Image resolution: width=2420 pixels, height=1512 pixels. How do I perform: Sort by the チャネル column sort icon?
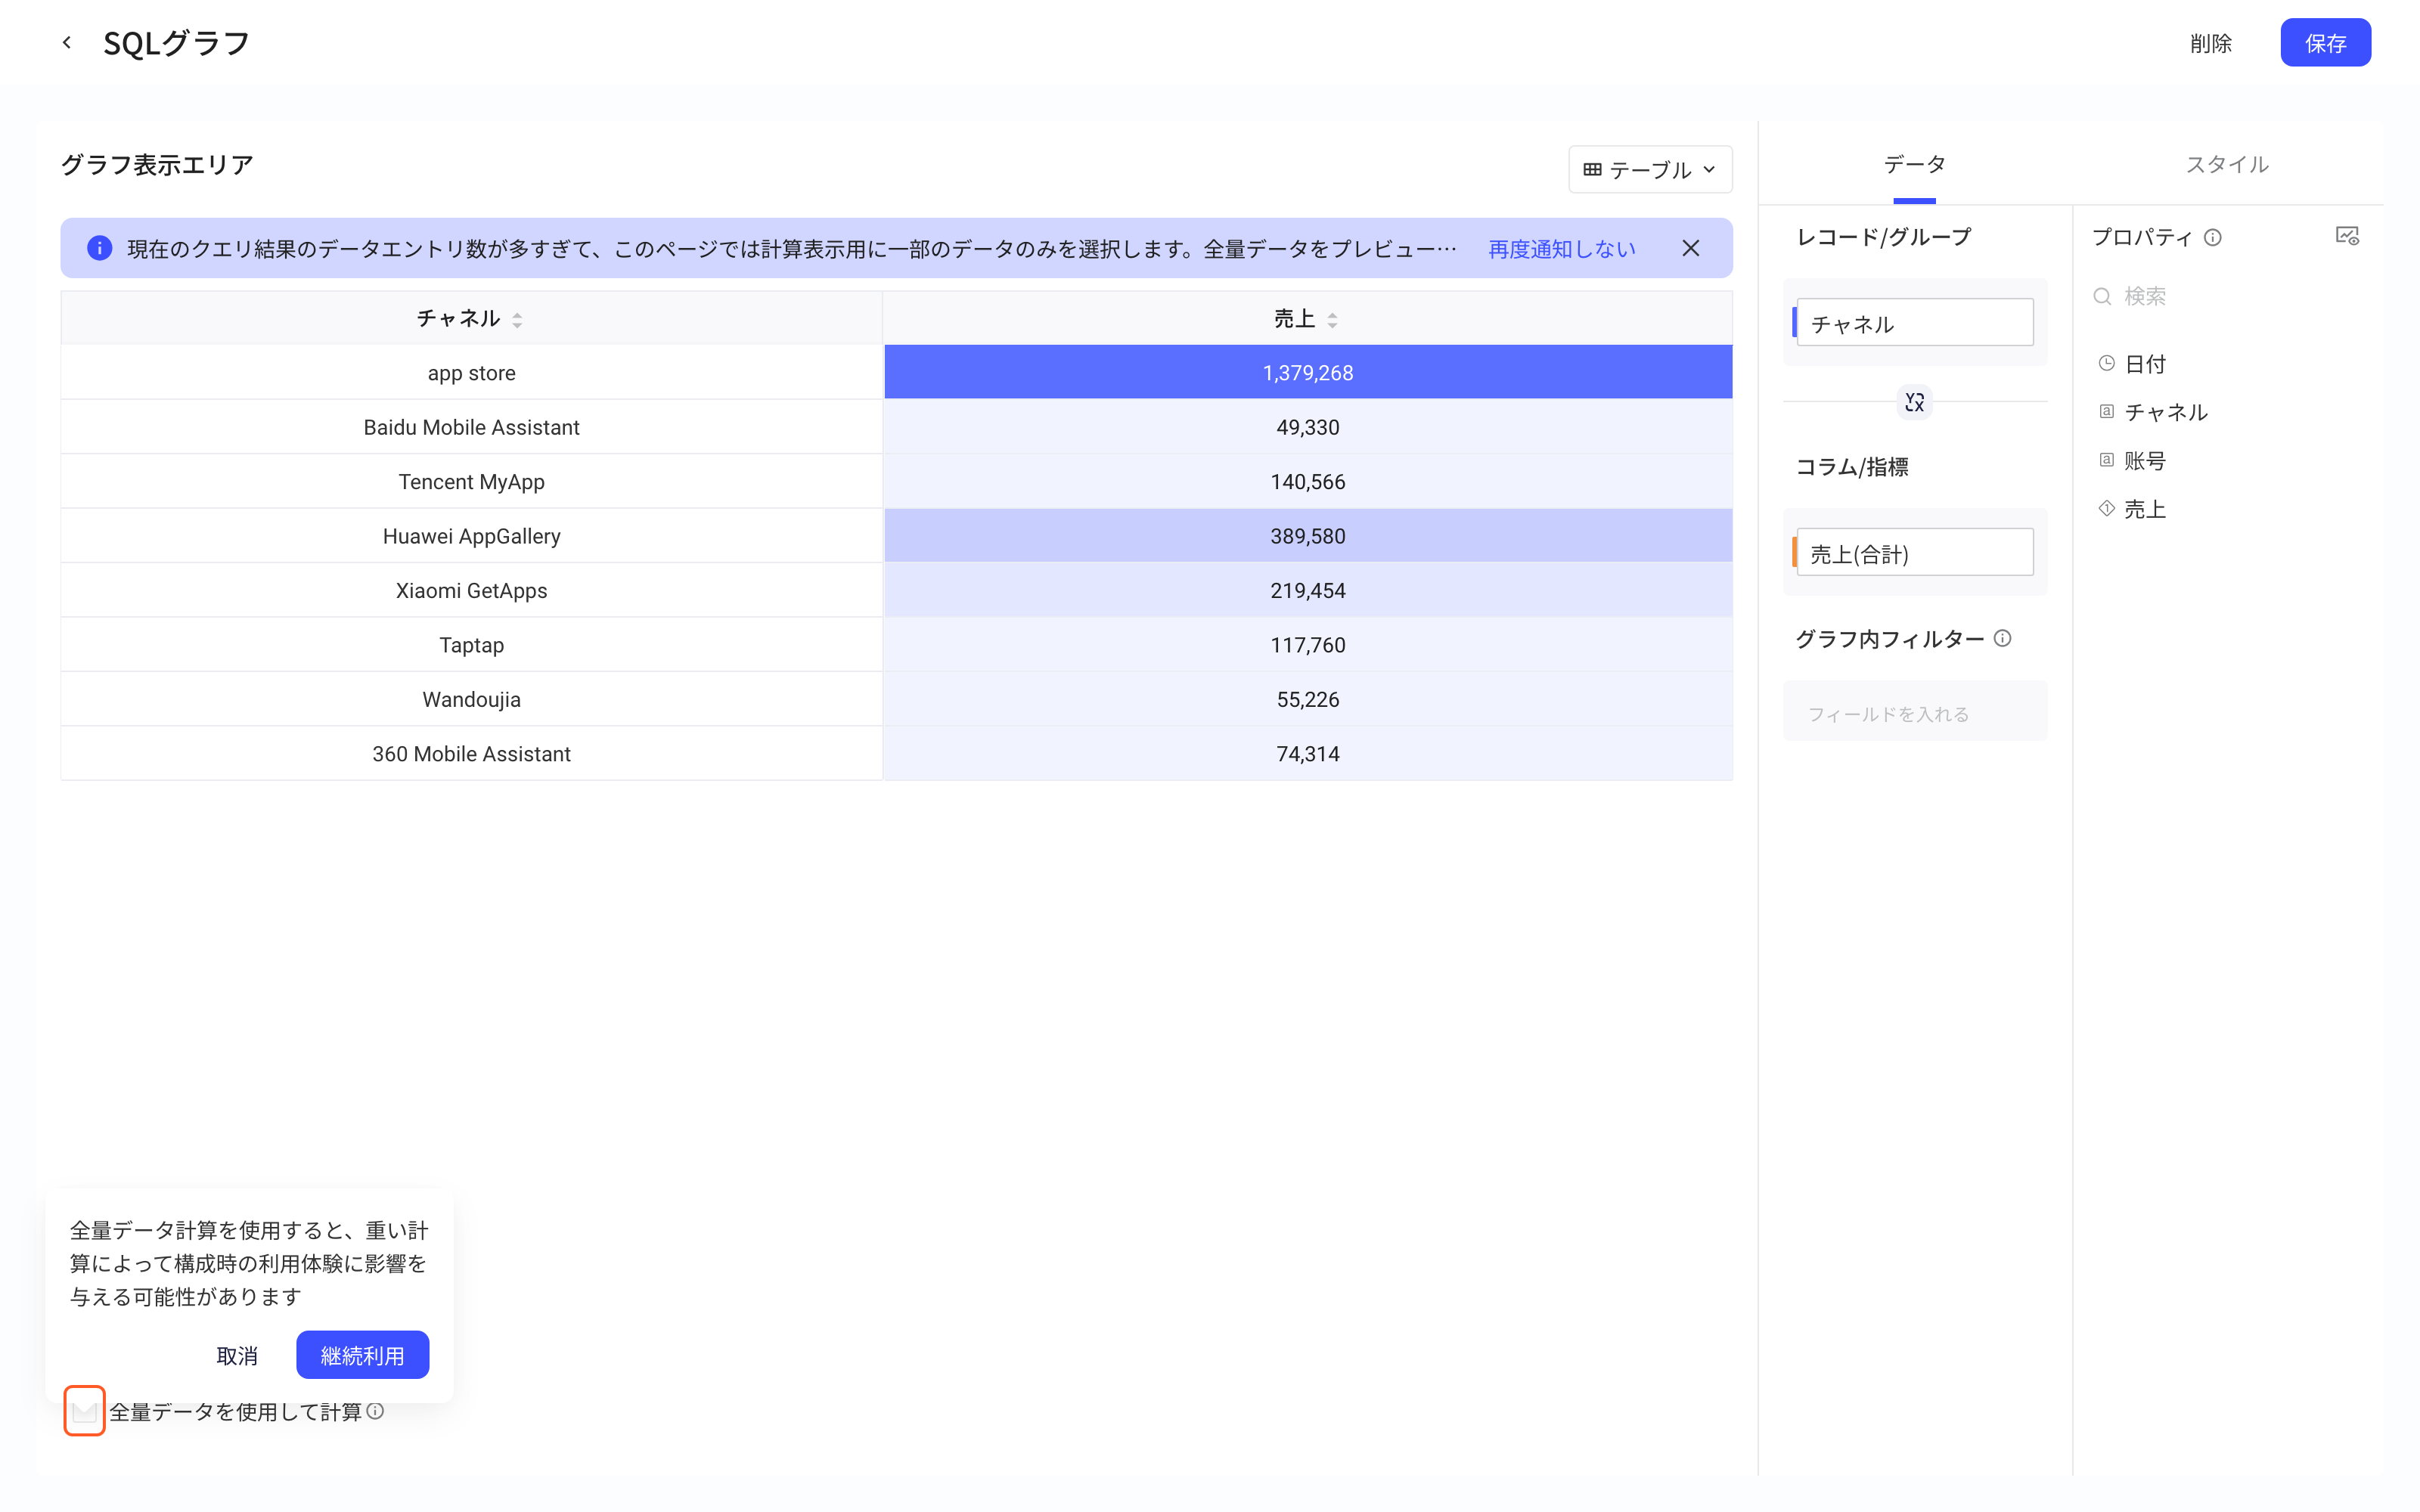click(x=517, y=320)
